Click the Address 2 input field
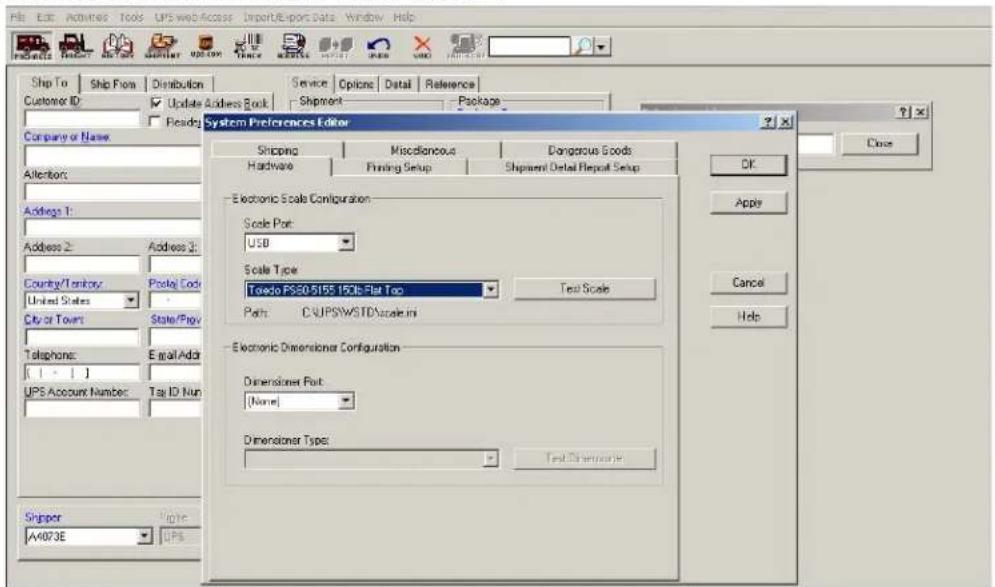995x587 pixels. 82,263
